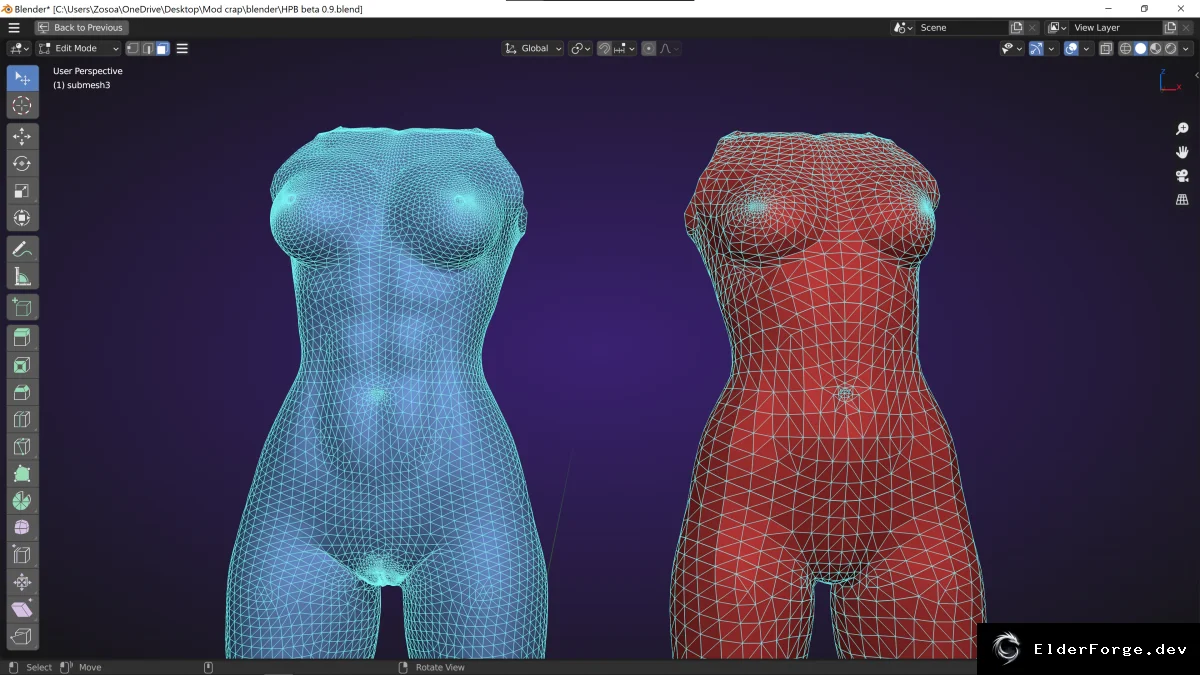Select the Spin tool
This screenshot has width=1200, height=675.
click(22, 500)
